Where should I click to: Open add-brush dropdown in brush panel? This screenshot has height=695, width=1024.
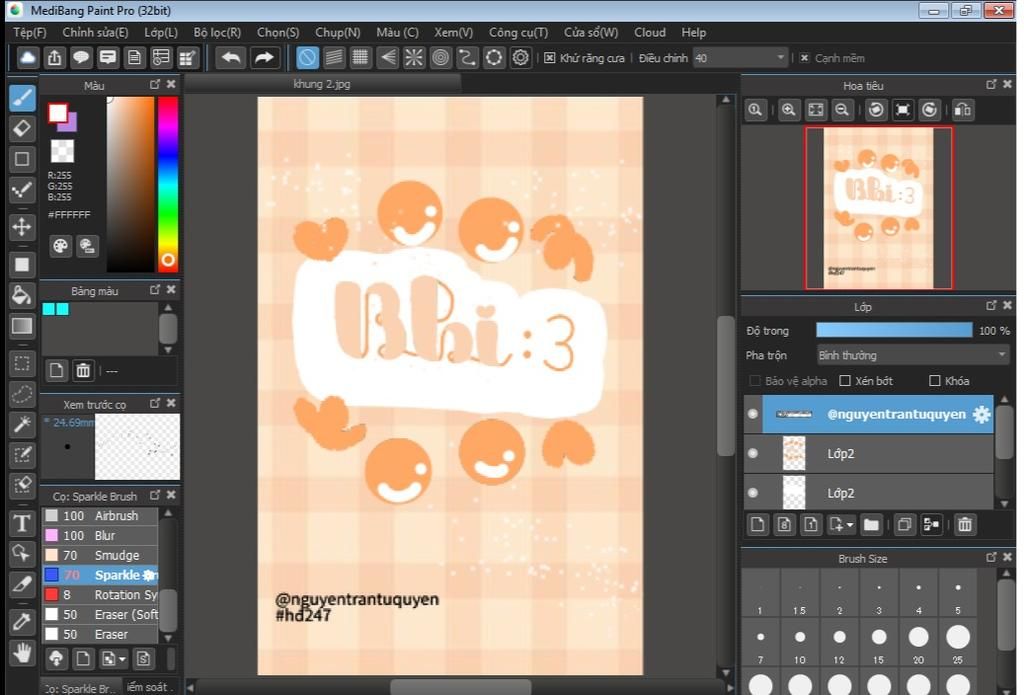[x=122, y=659]
